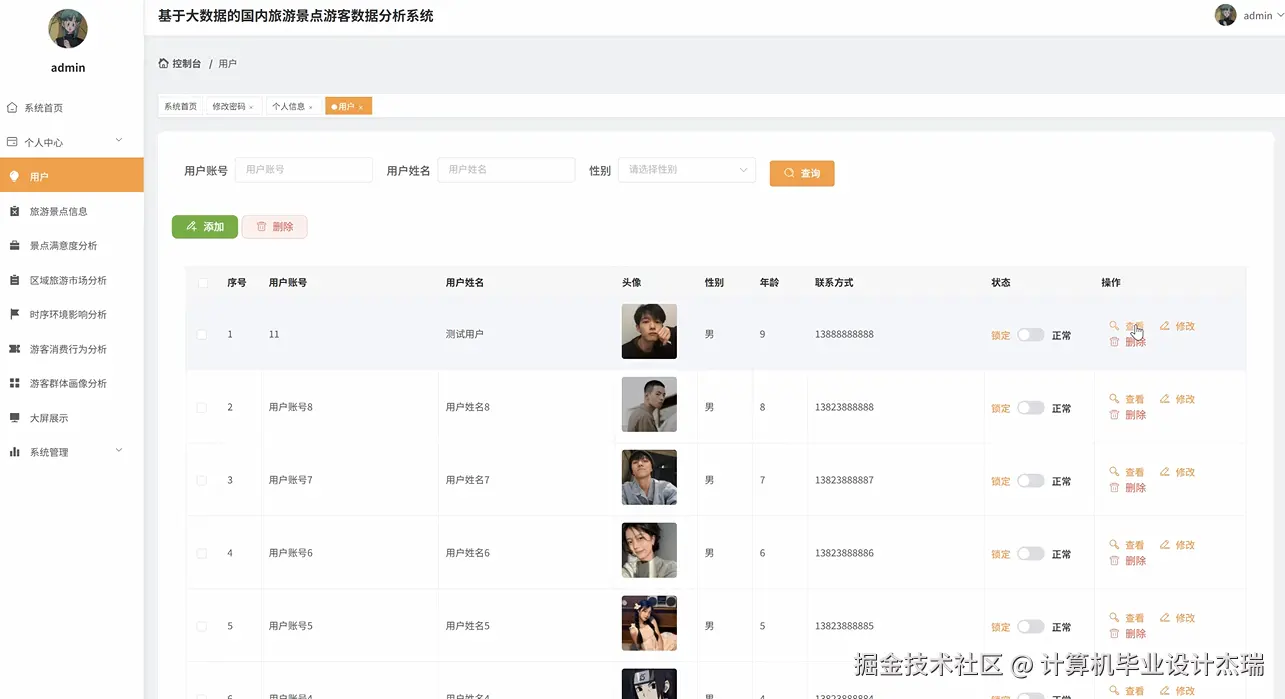Click the 控制台 home breadcrumb icon
This screenshot has height=699, width=1285.
[164, 63]
